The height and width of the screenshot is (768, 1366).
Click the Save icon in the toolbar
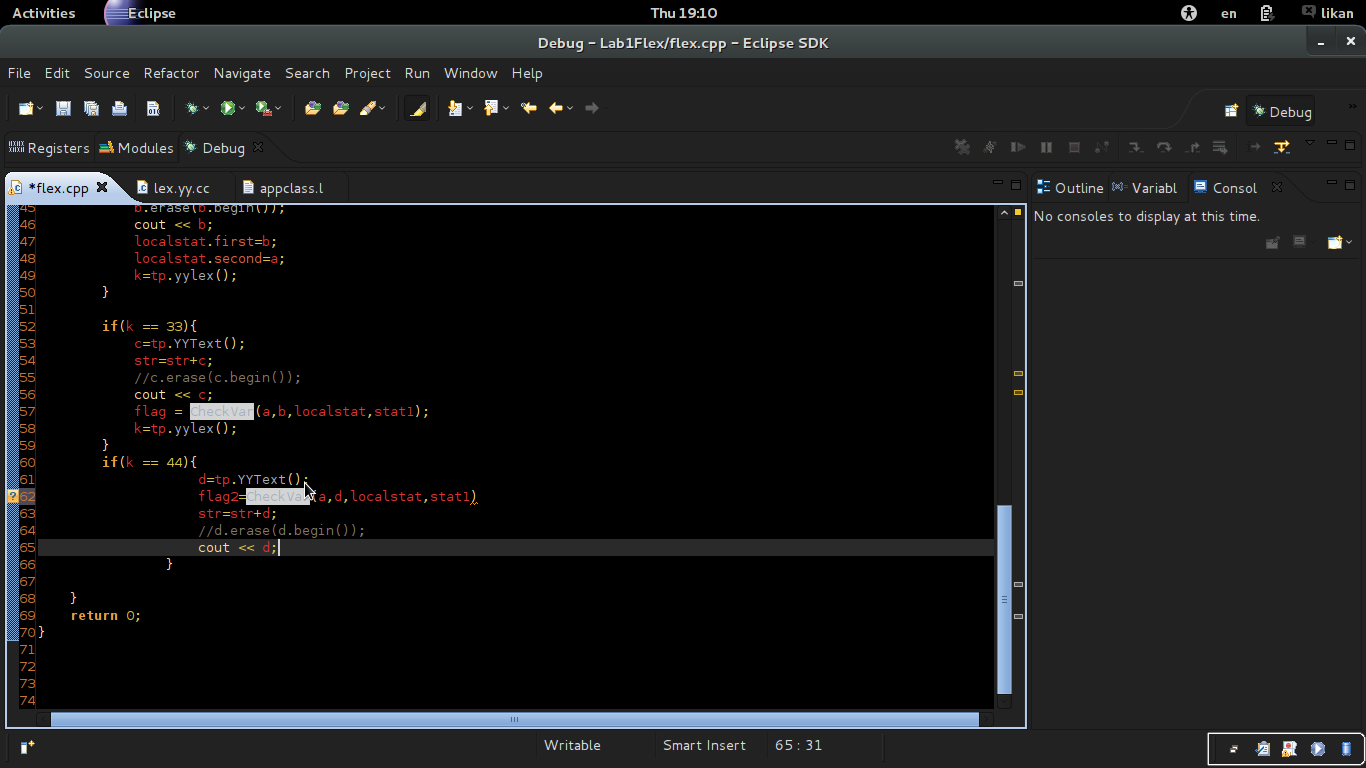(x=63, y=108)
